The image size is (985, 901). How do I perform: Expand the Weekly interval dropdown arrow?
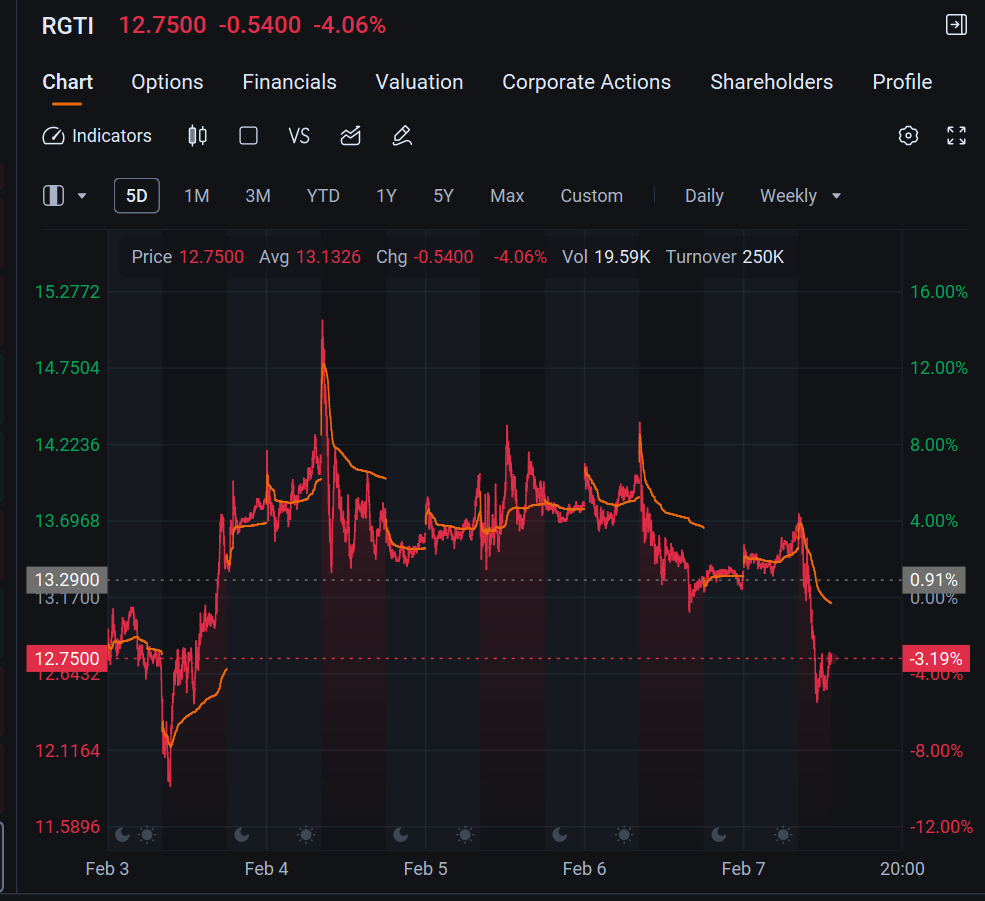point(836,196)
